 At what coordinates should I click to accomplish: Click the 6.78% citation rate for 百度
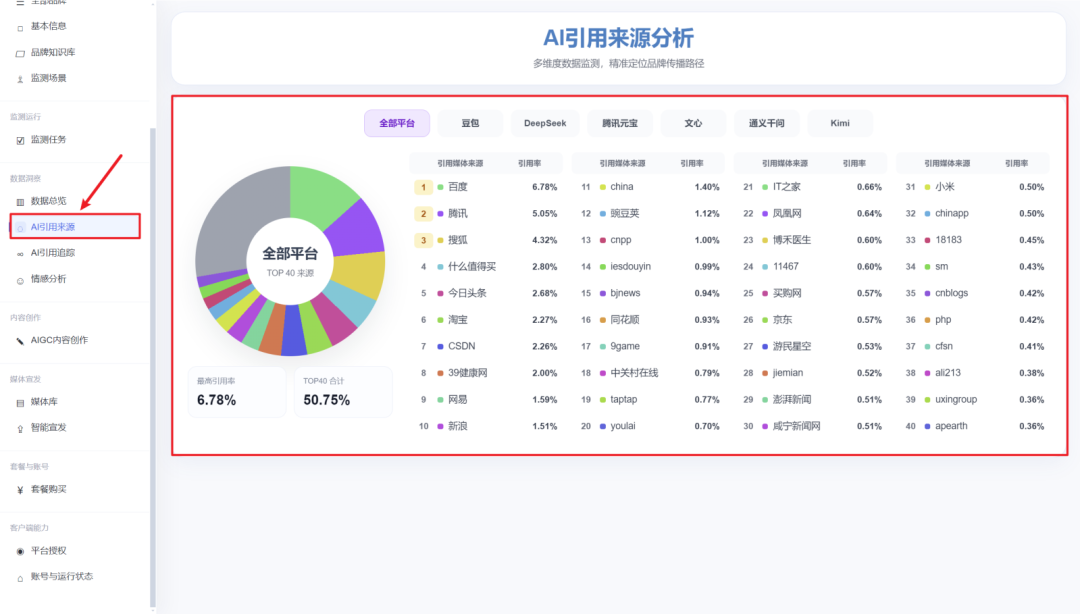coord(544,187)
